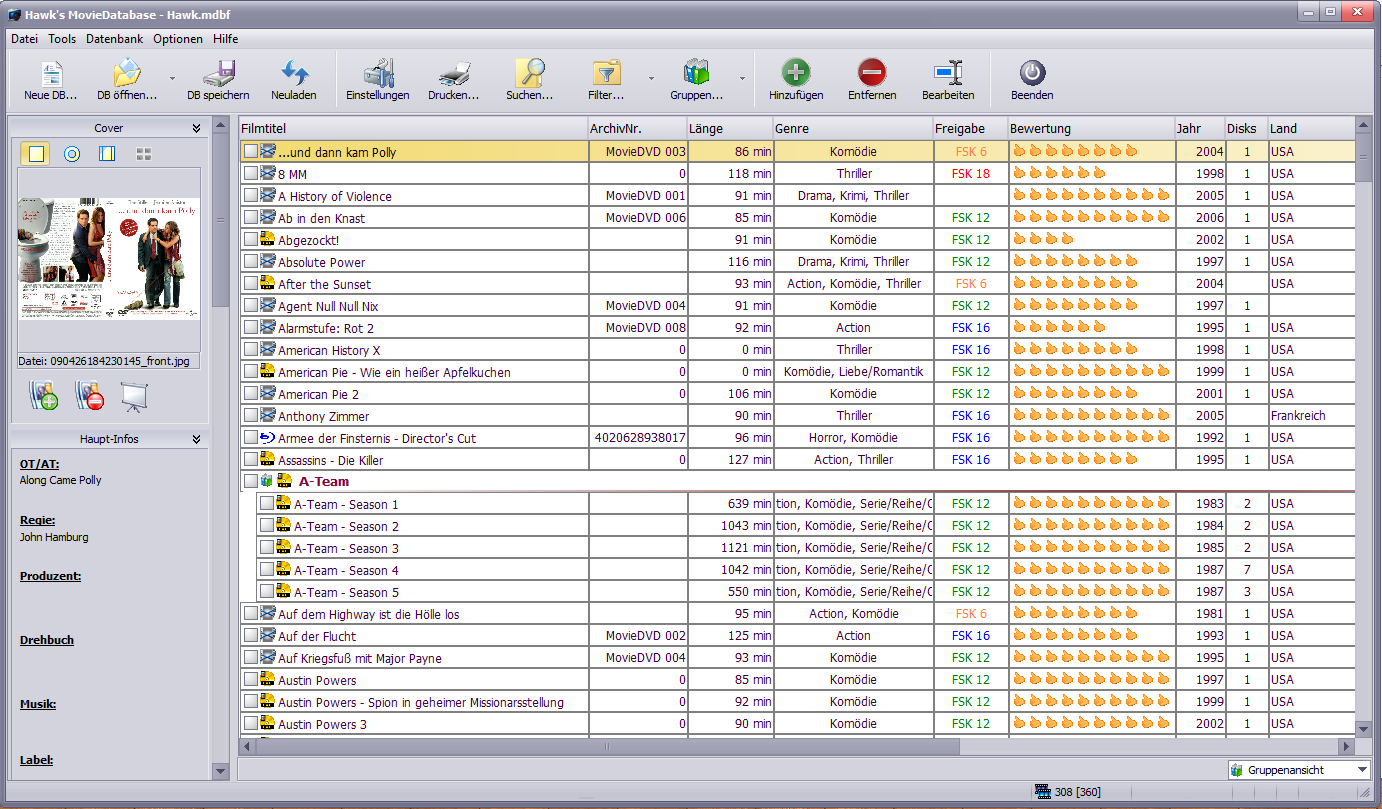Click the media icon next to Abgezockt!
The width and height of the screenshot is (1382, 809).
tap(268, 240)
